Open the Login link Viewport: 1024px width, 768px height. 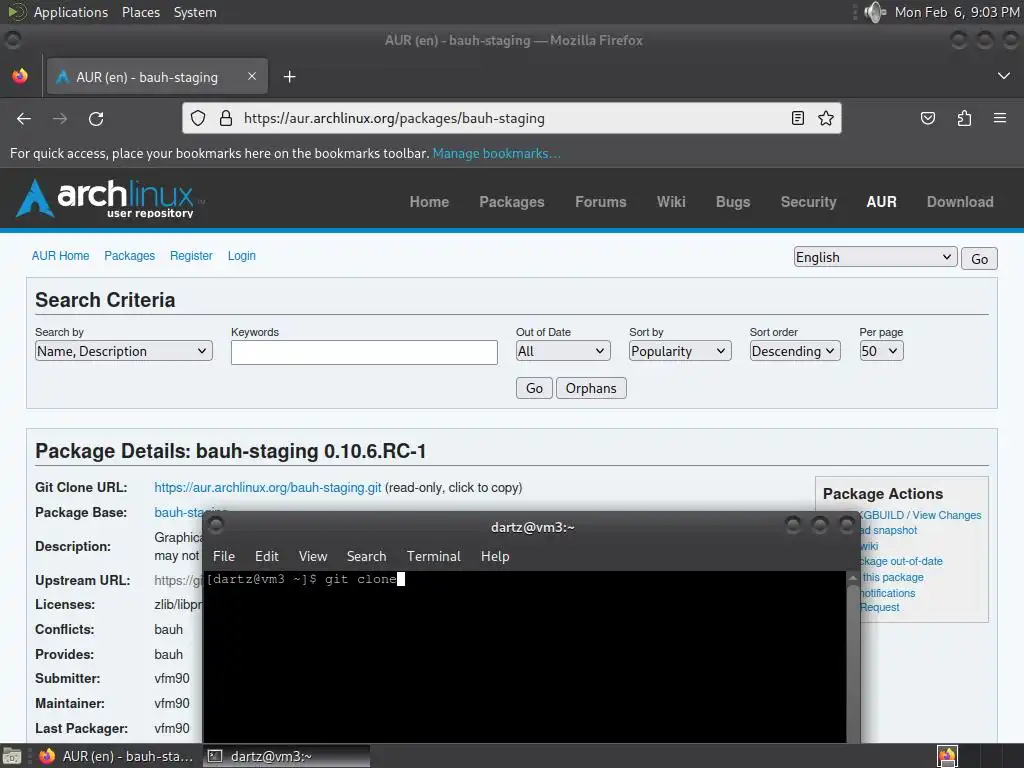(x=242, y=255)
